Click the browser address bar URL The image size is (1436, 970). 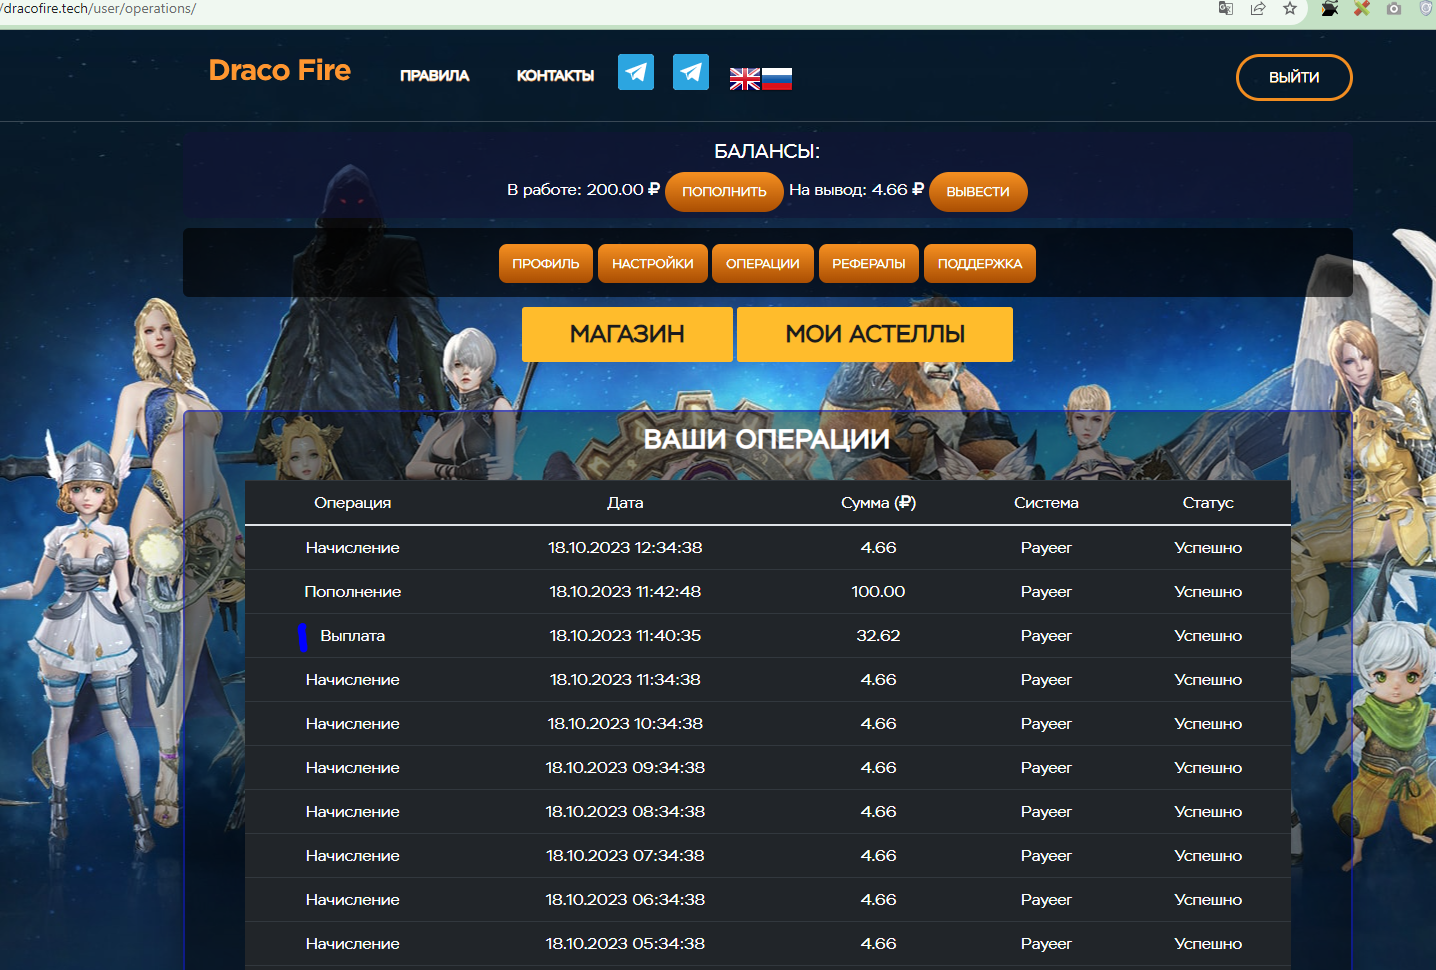98,9
